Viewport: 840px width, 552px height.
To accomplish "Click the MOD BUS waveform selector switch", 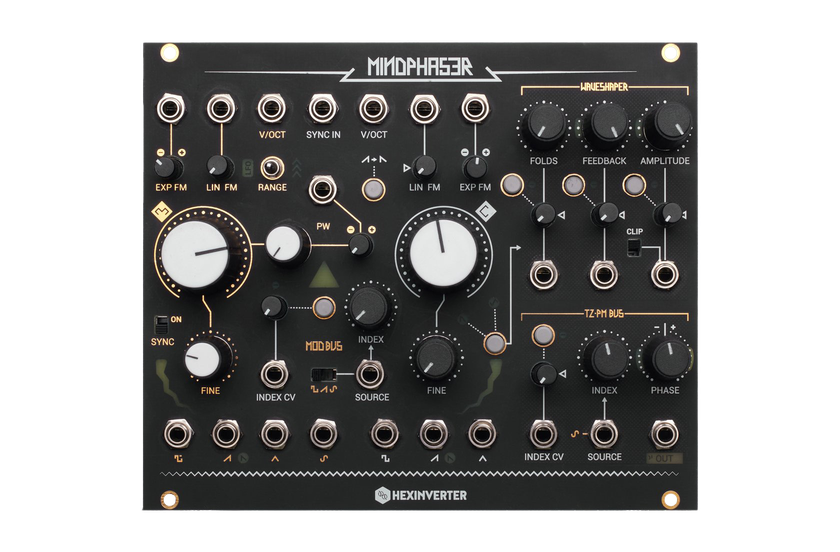I will coord(326,374).
